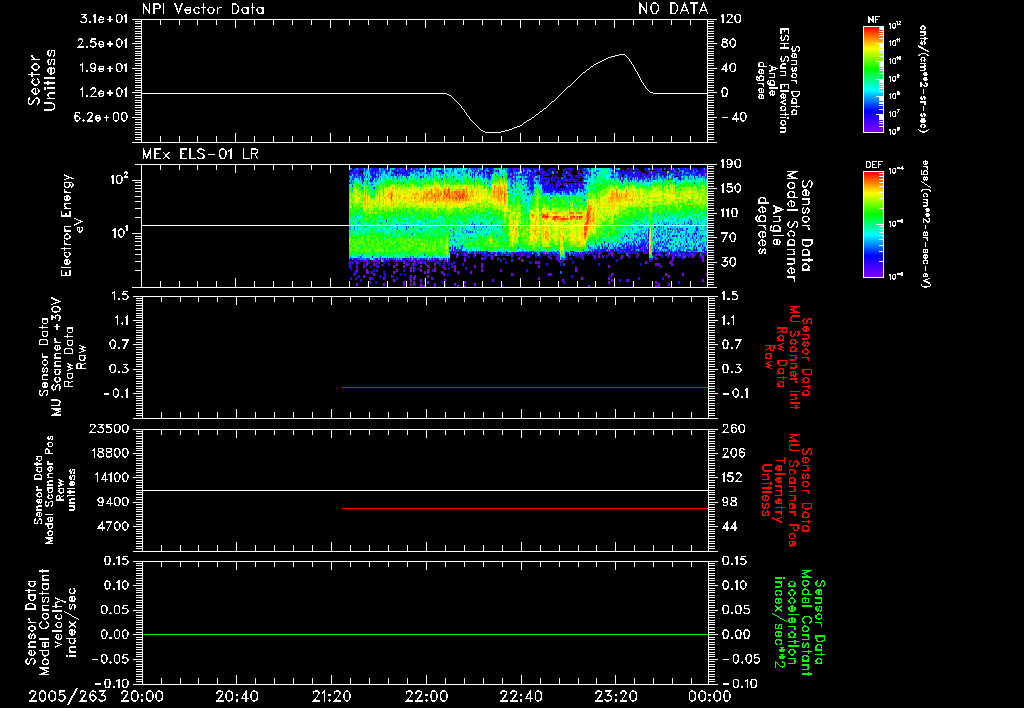Click the '20:00' time axis label
The width and height of the screenshot is (1024, 708).
coord(142,696)
